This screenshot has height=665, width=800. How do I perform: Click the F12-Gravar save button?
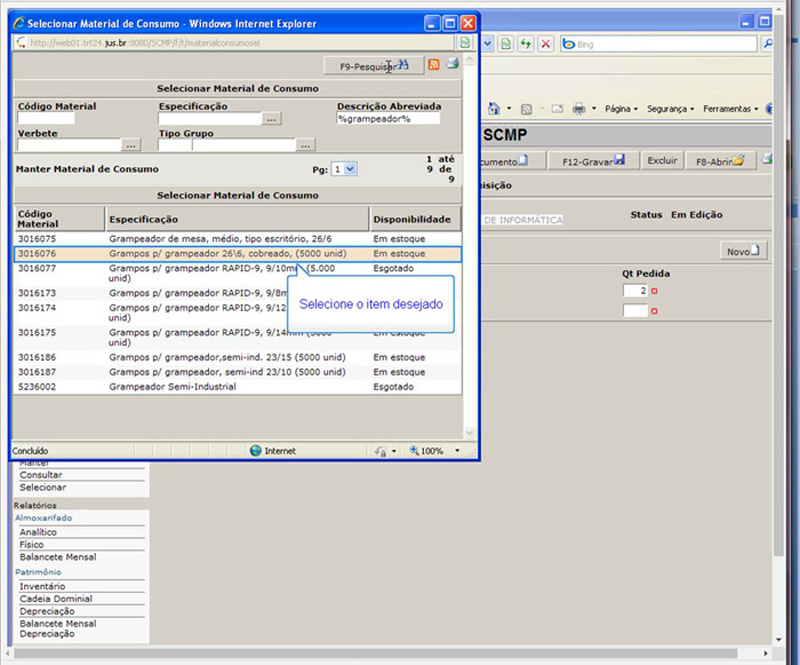click(x=593, y=161)
